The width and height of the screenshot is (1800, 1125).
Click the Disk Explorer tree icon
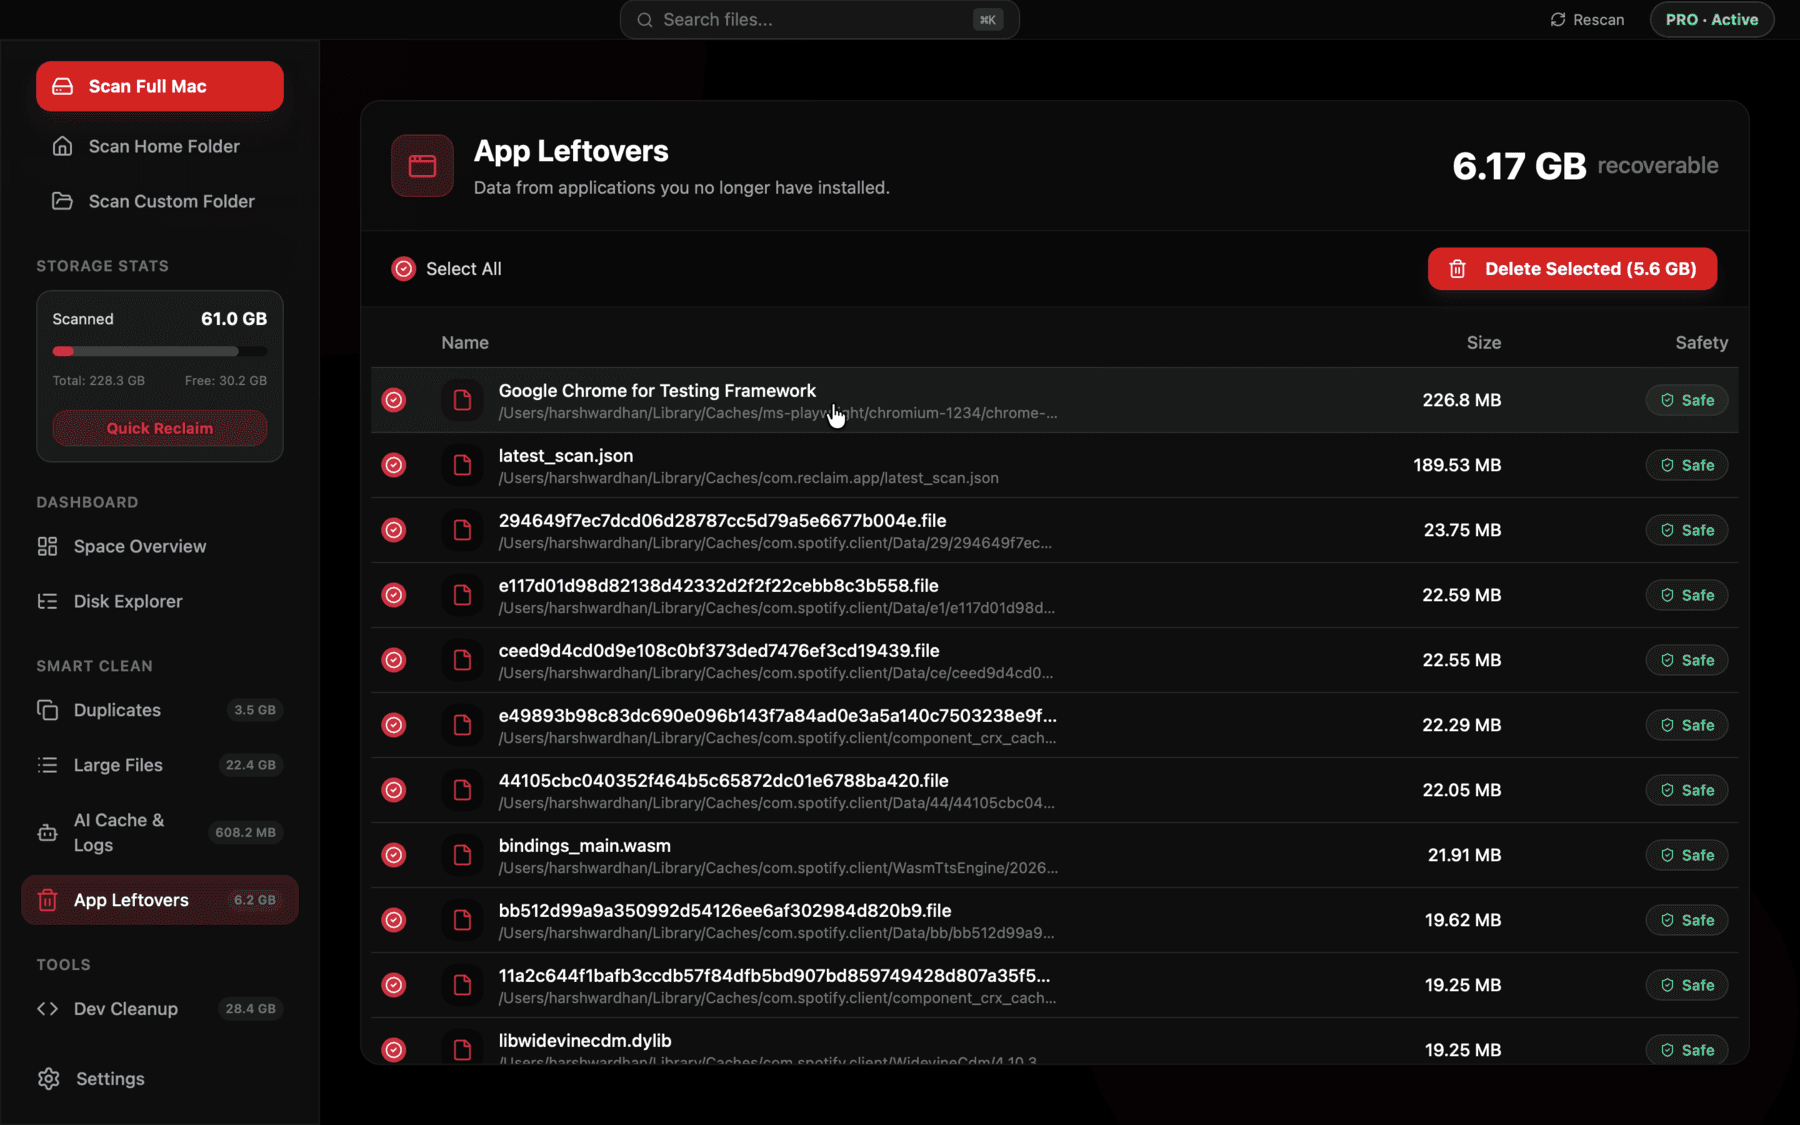pyautogui.click(x=47, y=601)
